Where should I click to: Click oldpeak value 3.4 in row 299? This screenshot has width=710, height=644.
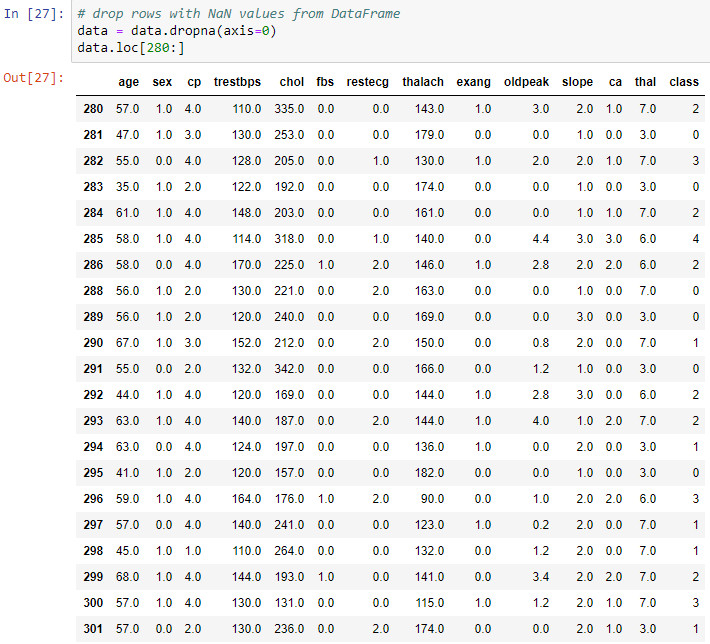click(541, 577)
